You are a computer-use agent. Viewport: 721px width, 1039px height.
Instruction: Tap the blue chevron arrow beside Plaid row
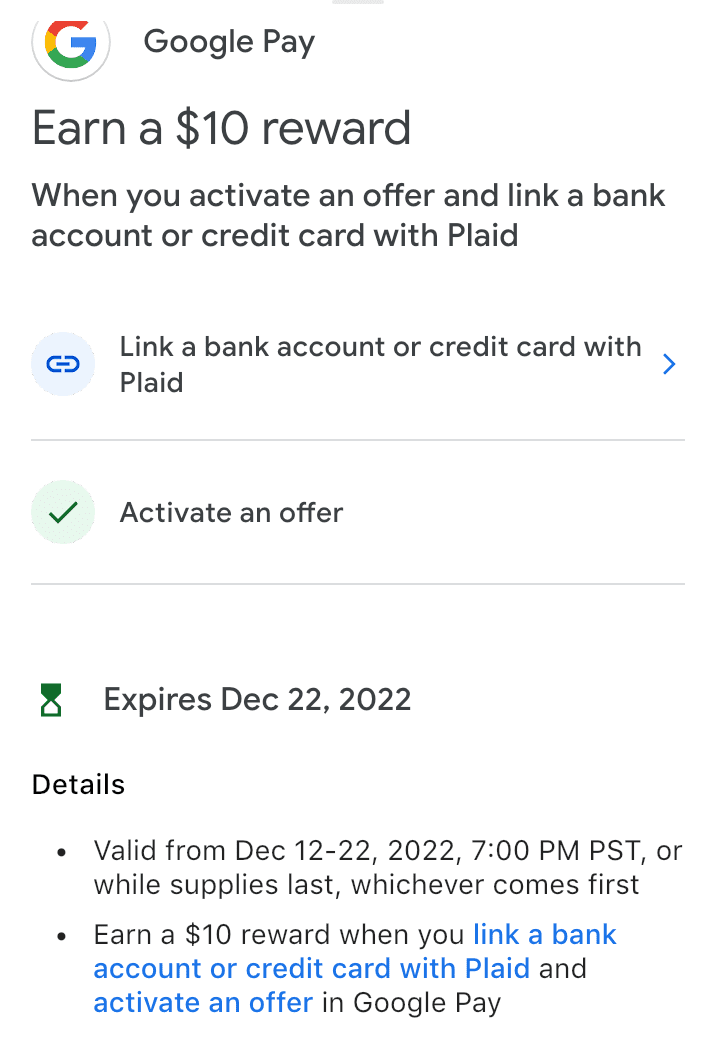(669, 365)
